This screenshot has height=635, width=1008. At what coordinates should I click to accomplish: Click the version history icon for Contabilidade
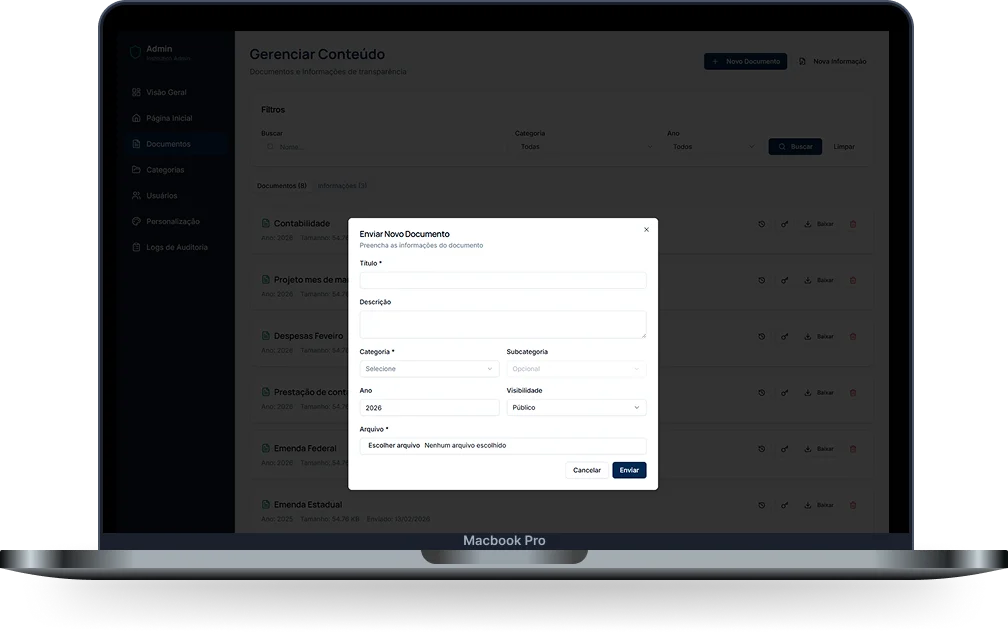pos(762,224)
